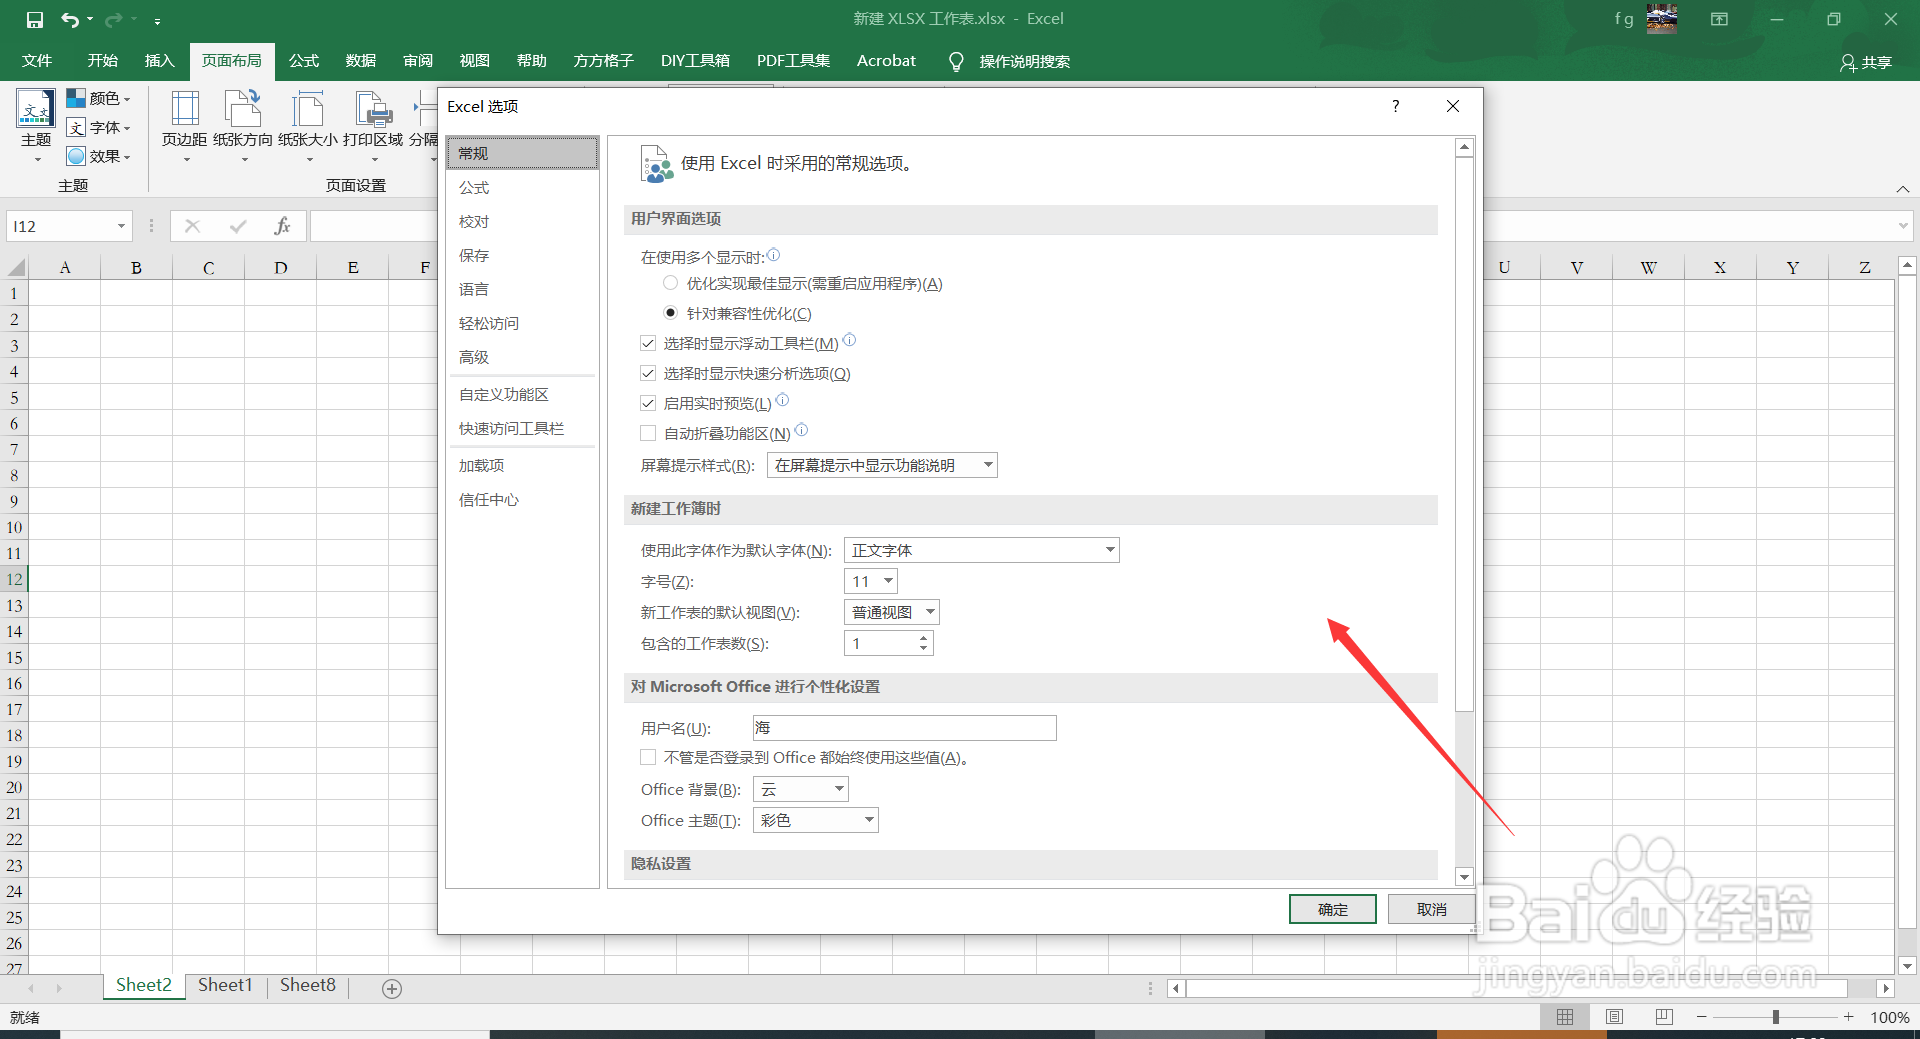This screenshot has width=1920, height=1039.
Task: Select the 纸张方向 (Orientation) icon
Action: 242,120
